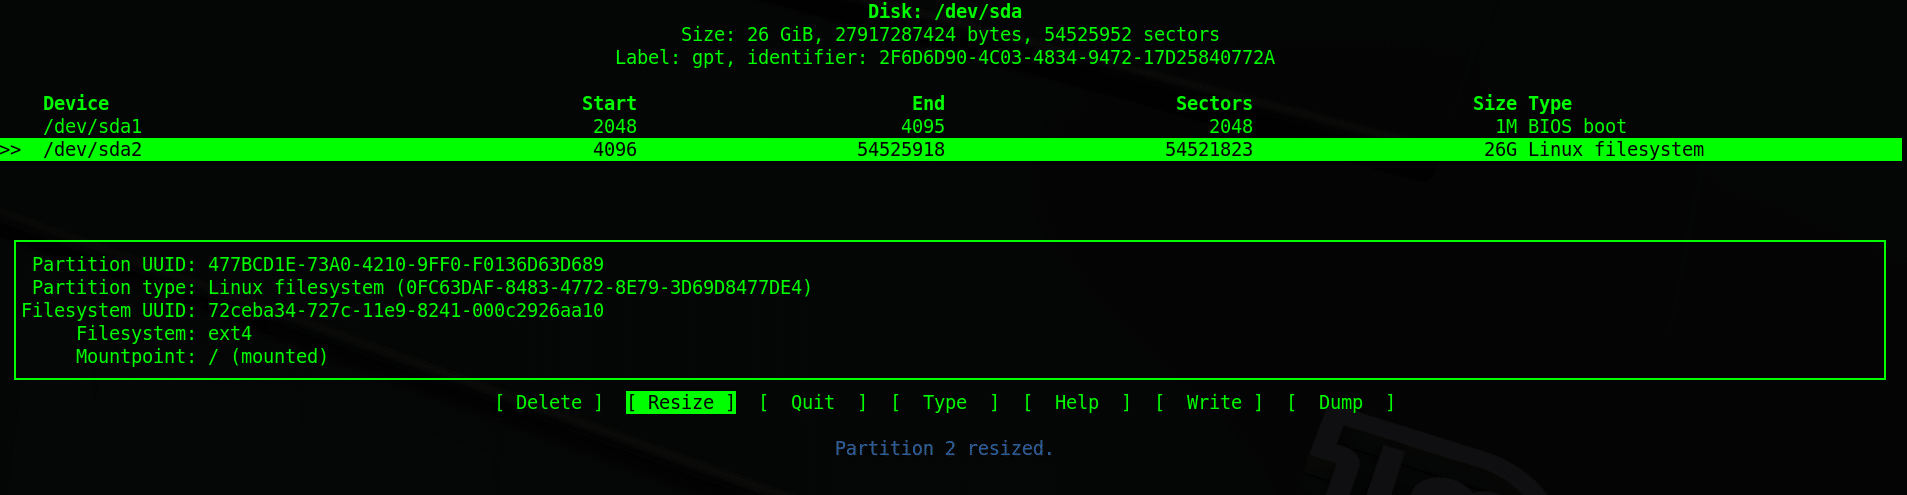Select the Delete menu option

coord(549,402)
